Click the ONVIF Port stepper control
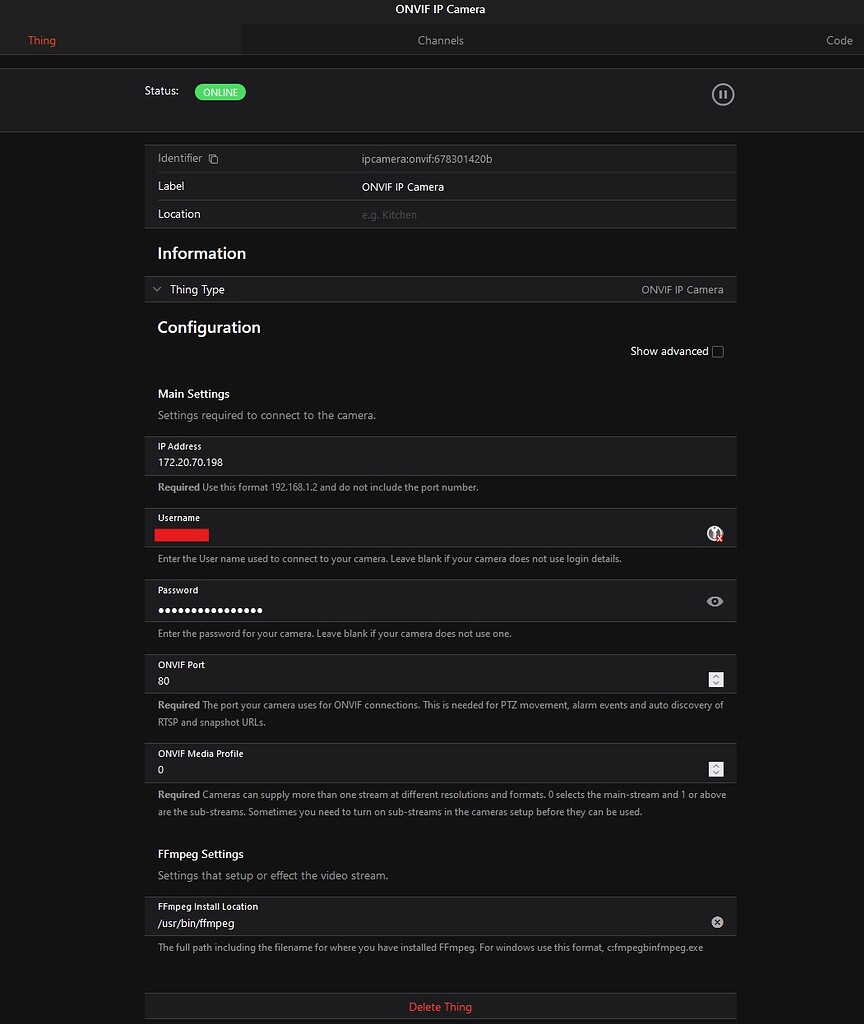 716,679
